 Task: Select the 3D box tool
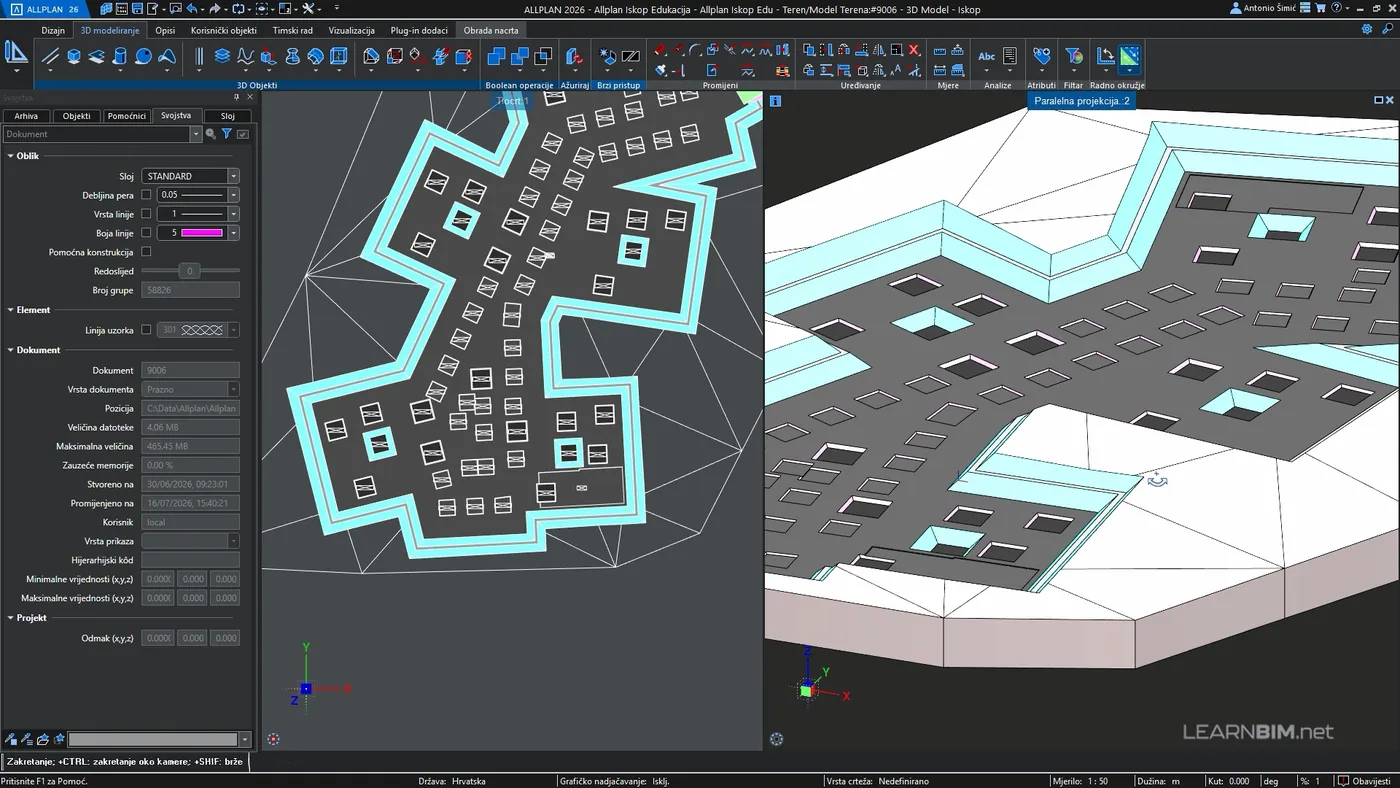pyautogui.click(x=74, y=57)
